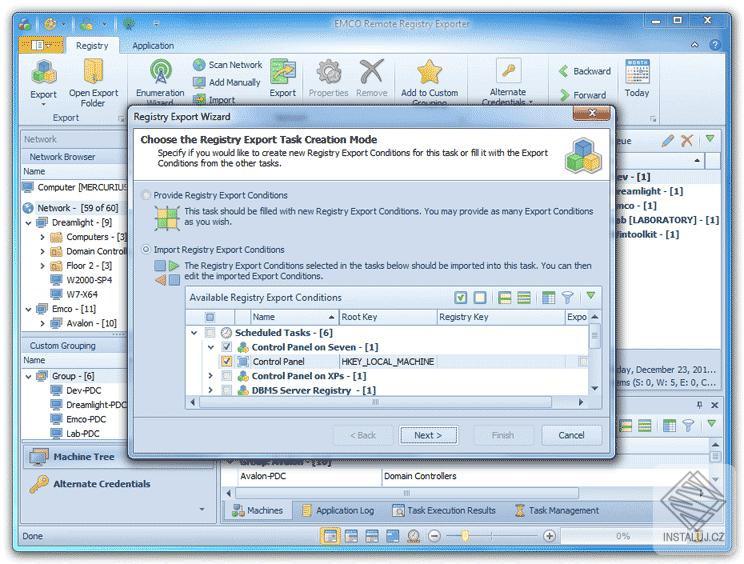Image resolution: width=744 pixels, height=564 pixels.
Task: Uncheck Control Panel on Seven checkbox
Action: point(227,347)
